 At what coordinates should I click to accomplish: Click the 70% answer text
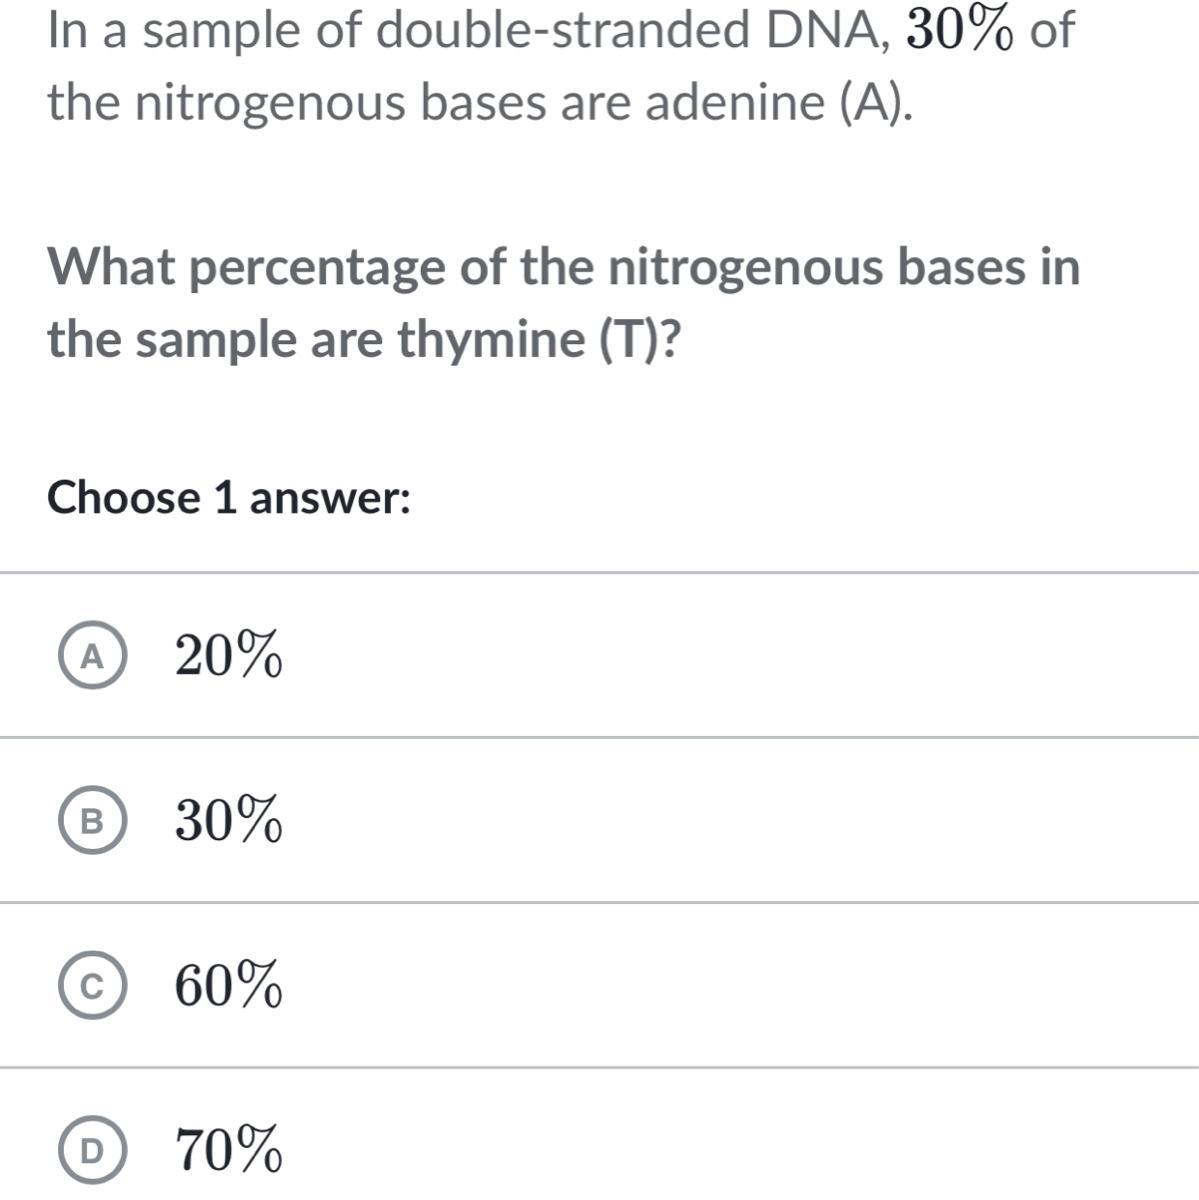(x=228, y=1151)
